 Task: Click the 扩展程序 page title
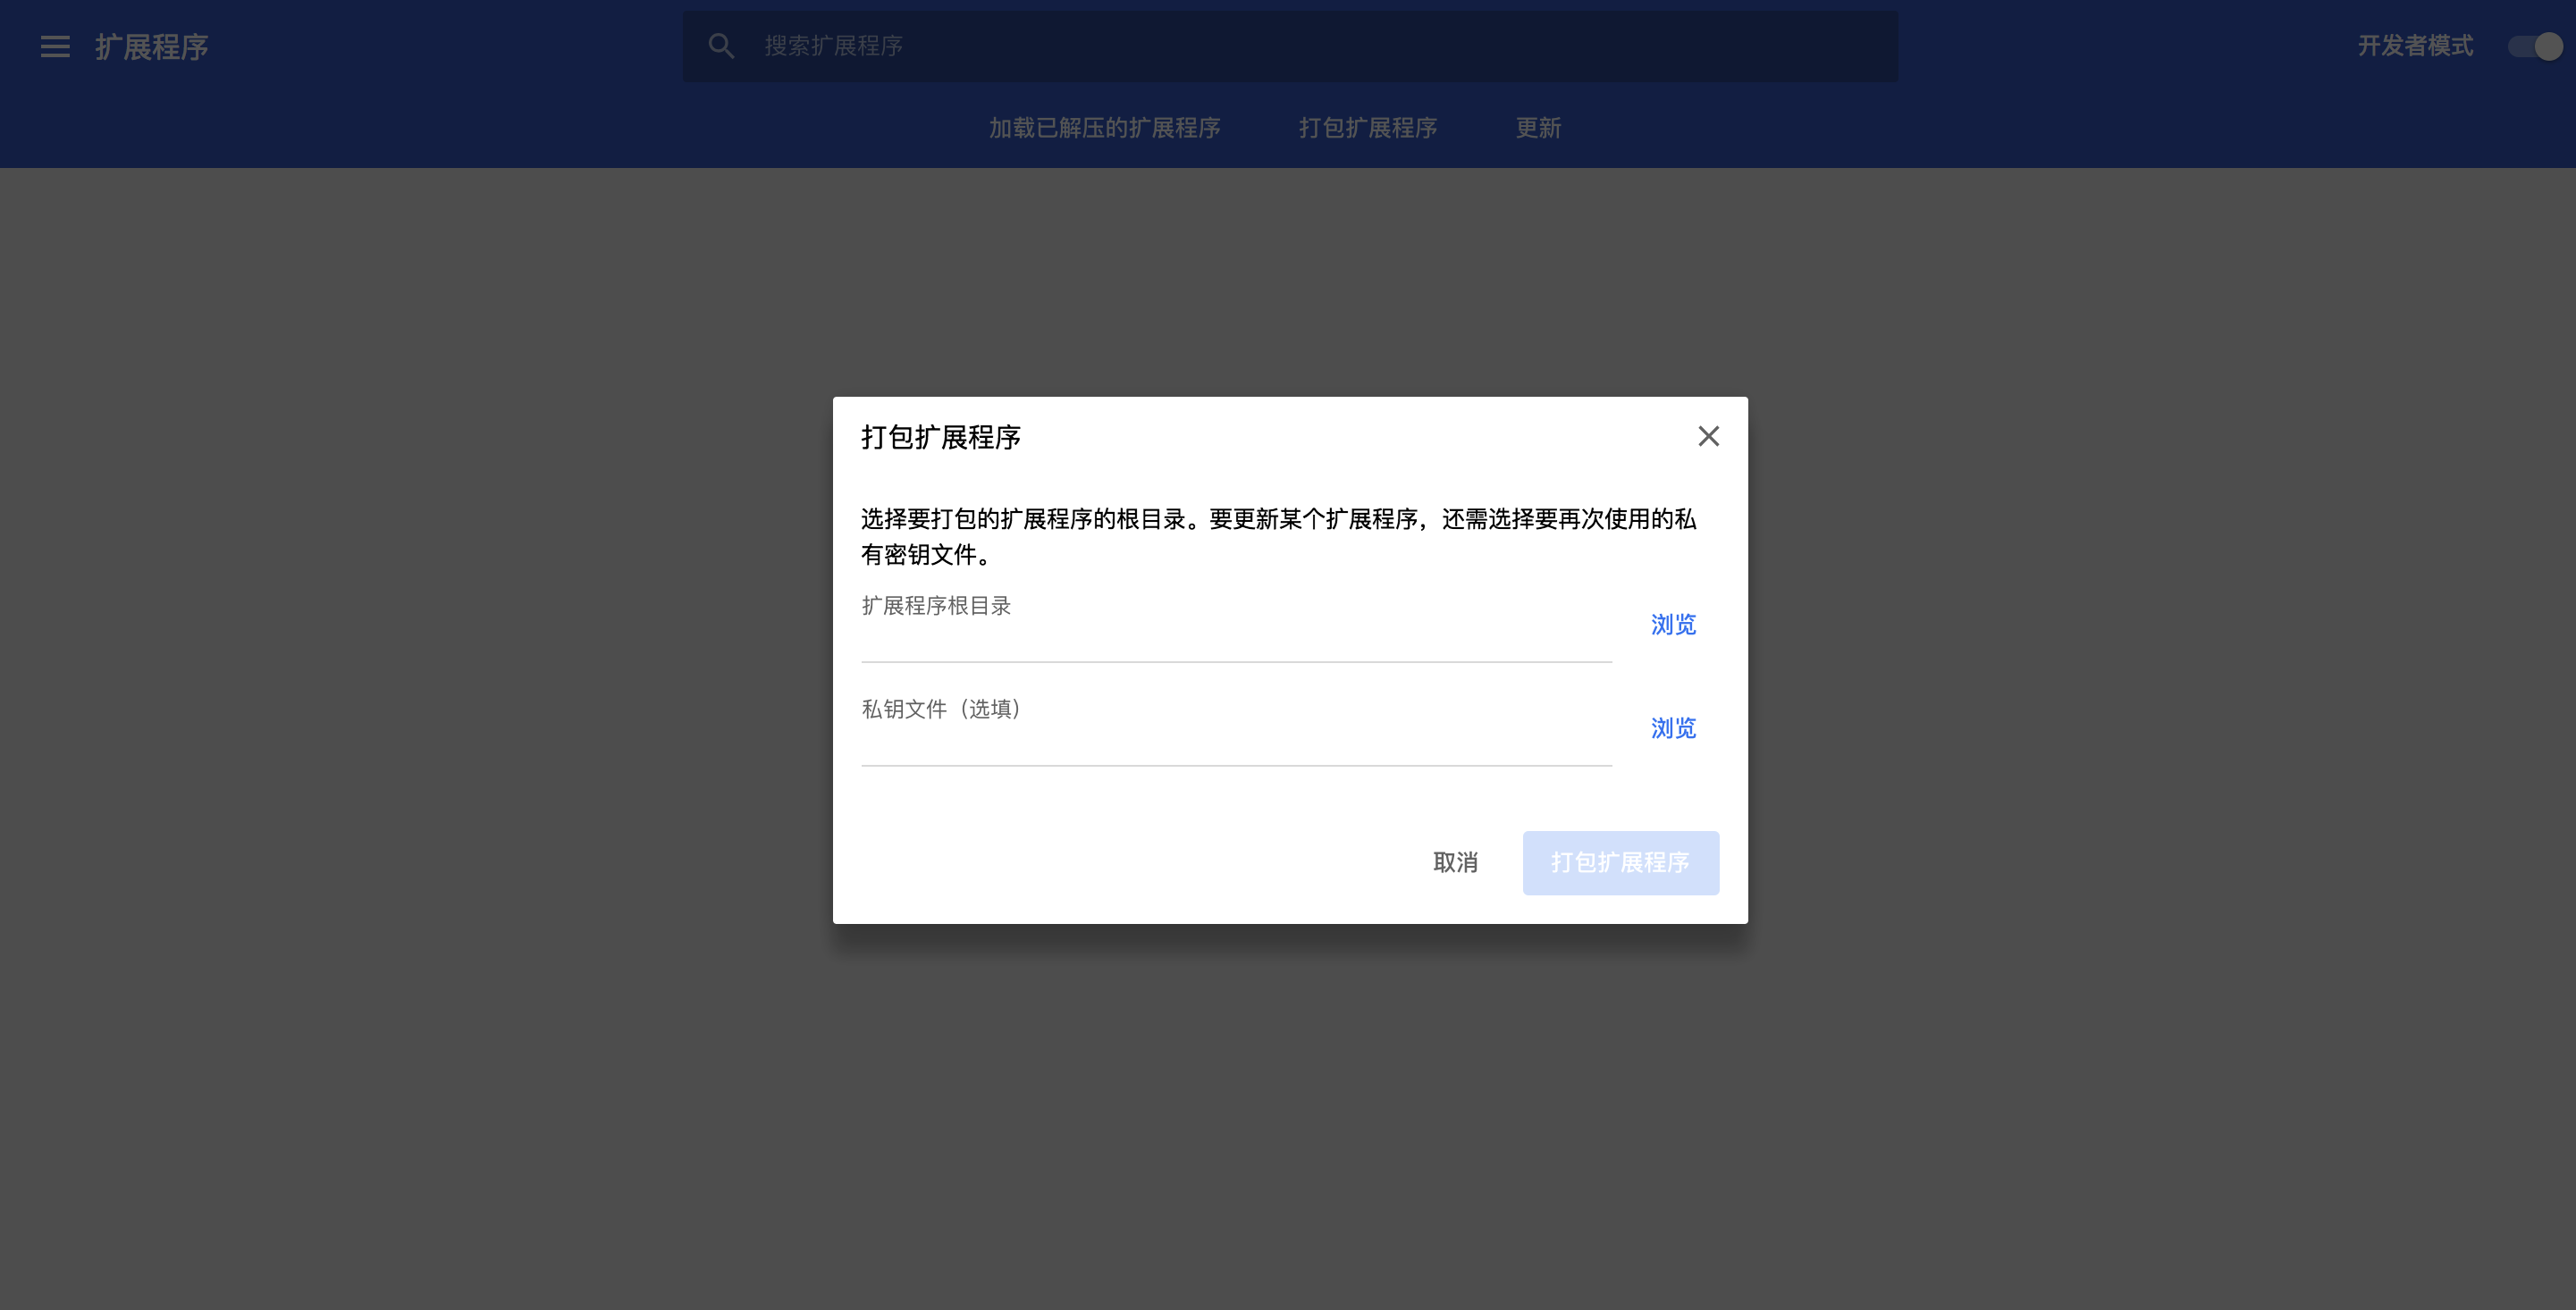tap(152, 47)
